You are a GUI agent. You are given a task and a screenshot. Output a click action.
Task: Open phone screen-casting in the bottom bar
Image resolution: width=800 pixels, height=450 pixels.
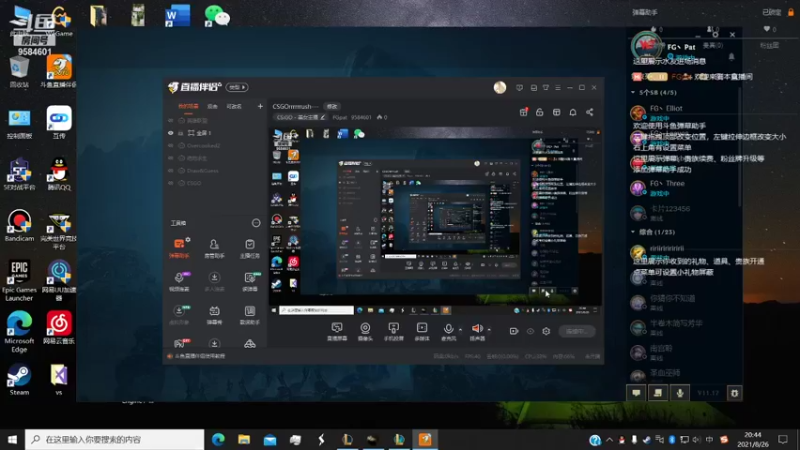pyautogui.click(x=393, y=331)
